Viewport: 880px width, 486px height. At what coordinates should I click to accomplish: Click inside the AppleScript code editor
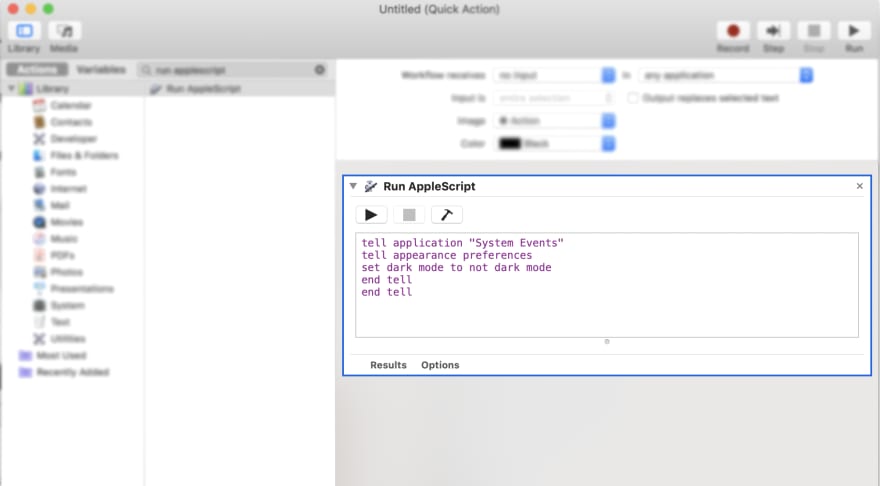(x=607, y=285)
